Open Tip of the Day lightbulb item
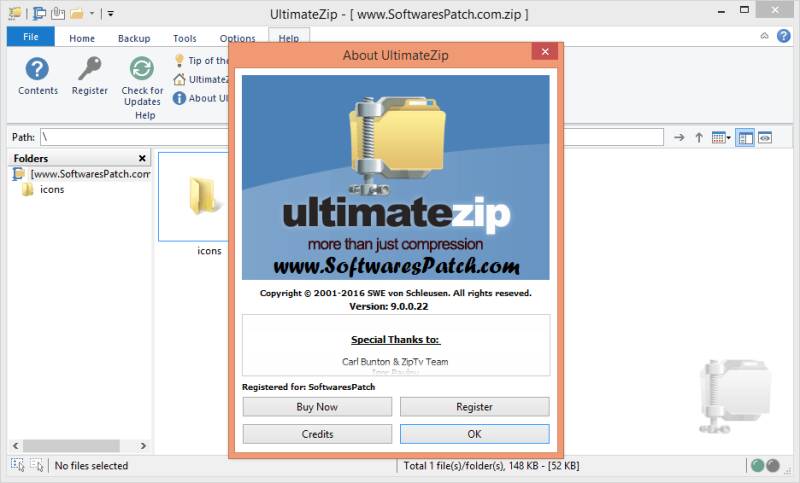Image resolution: width=800 pixels, height=483 pixels. coord(202,60)
